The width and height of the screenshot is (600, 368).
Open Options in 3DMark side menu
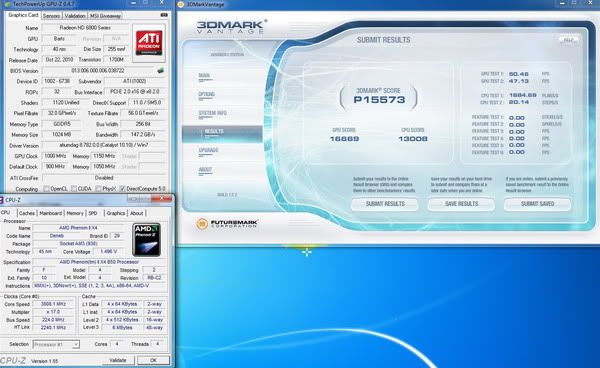click(206, 94)
